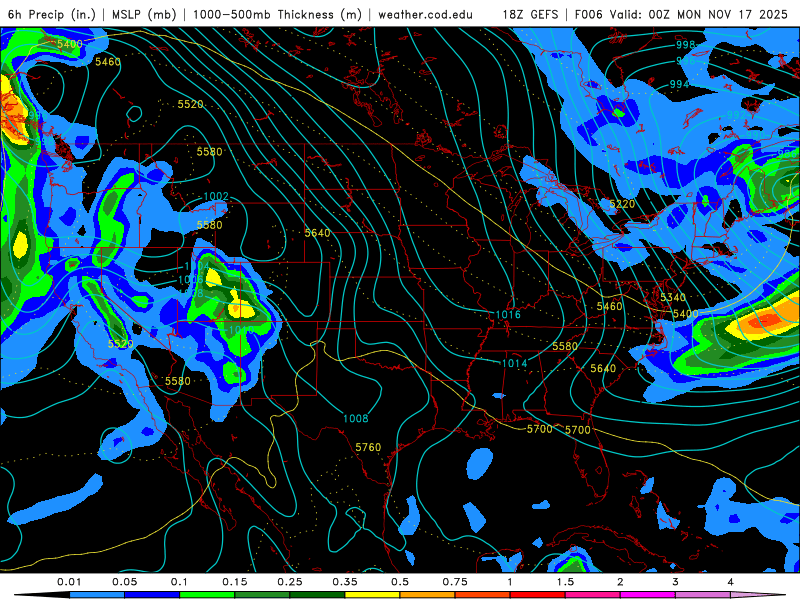This screenshot has height=600, width=800.
Task: Click the '5220' thickness contour label
Action: coord(622,204)
